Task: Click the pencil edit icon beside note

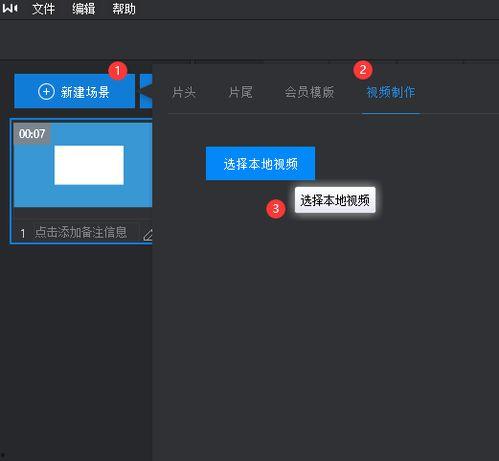Action: click(x=148, y=235)
